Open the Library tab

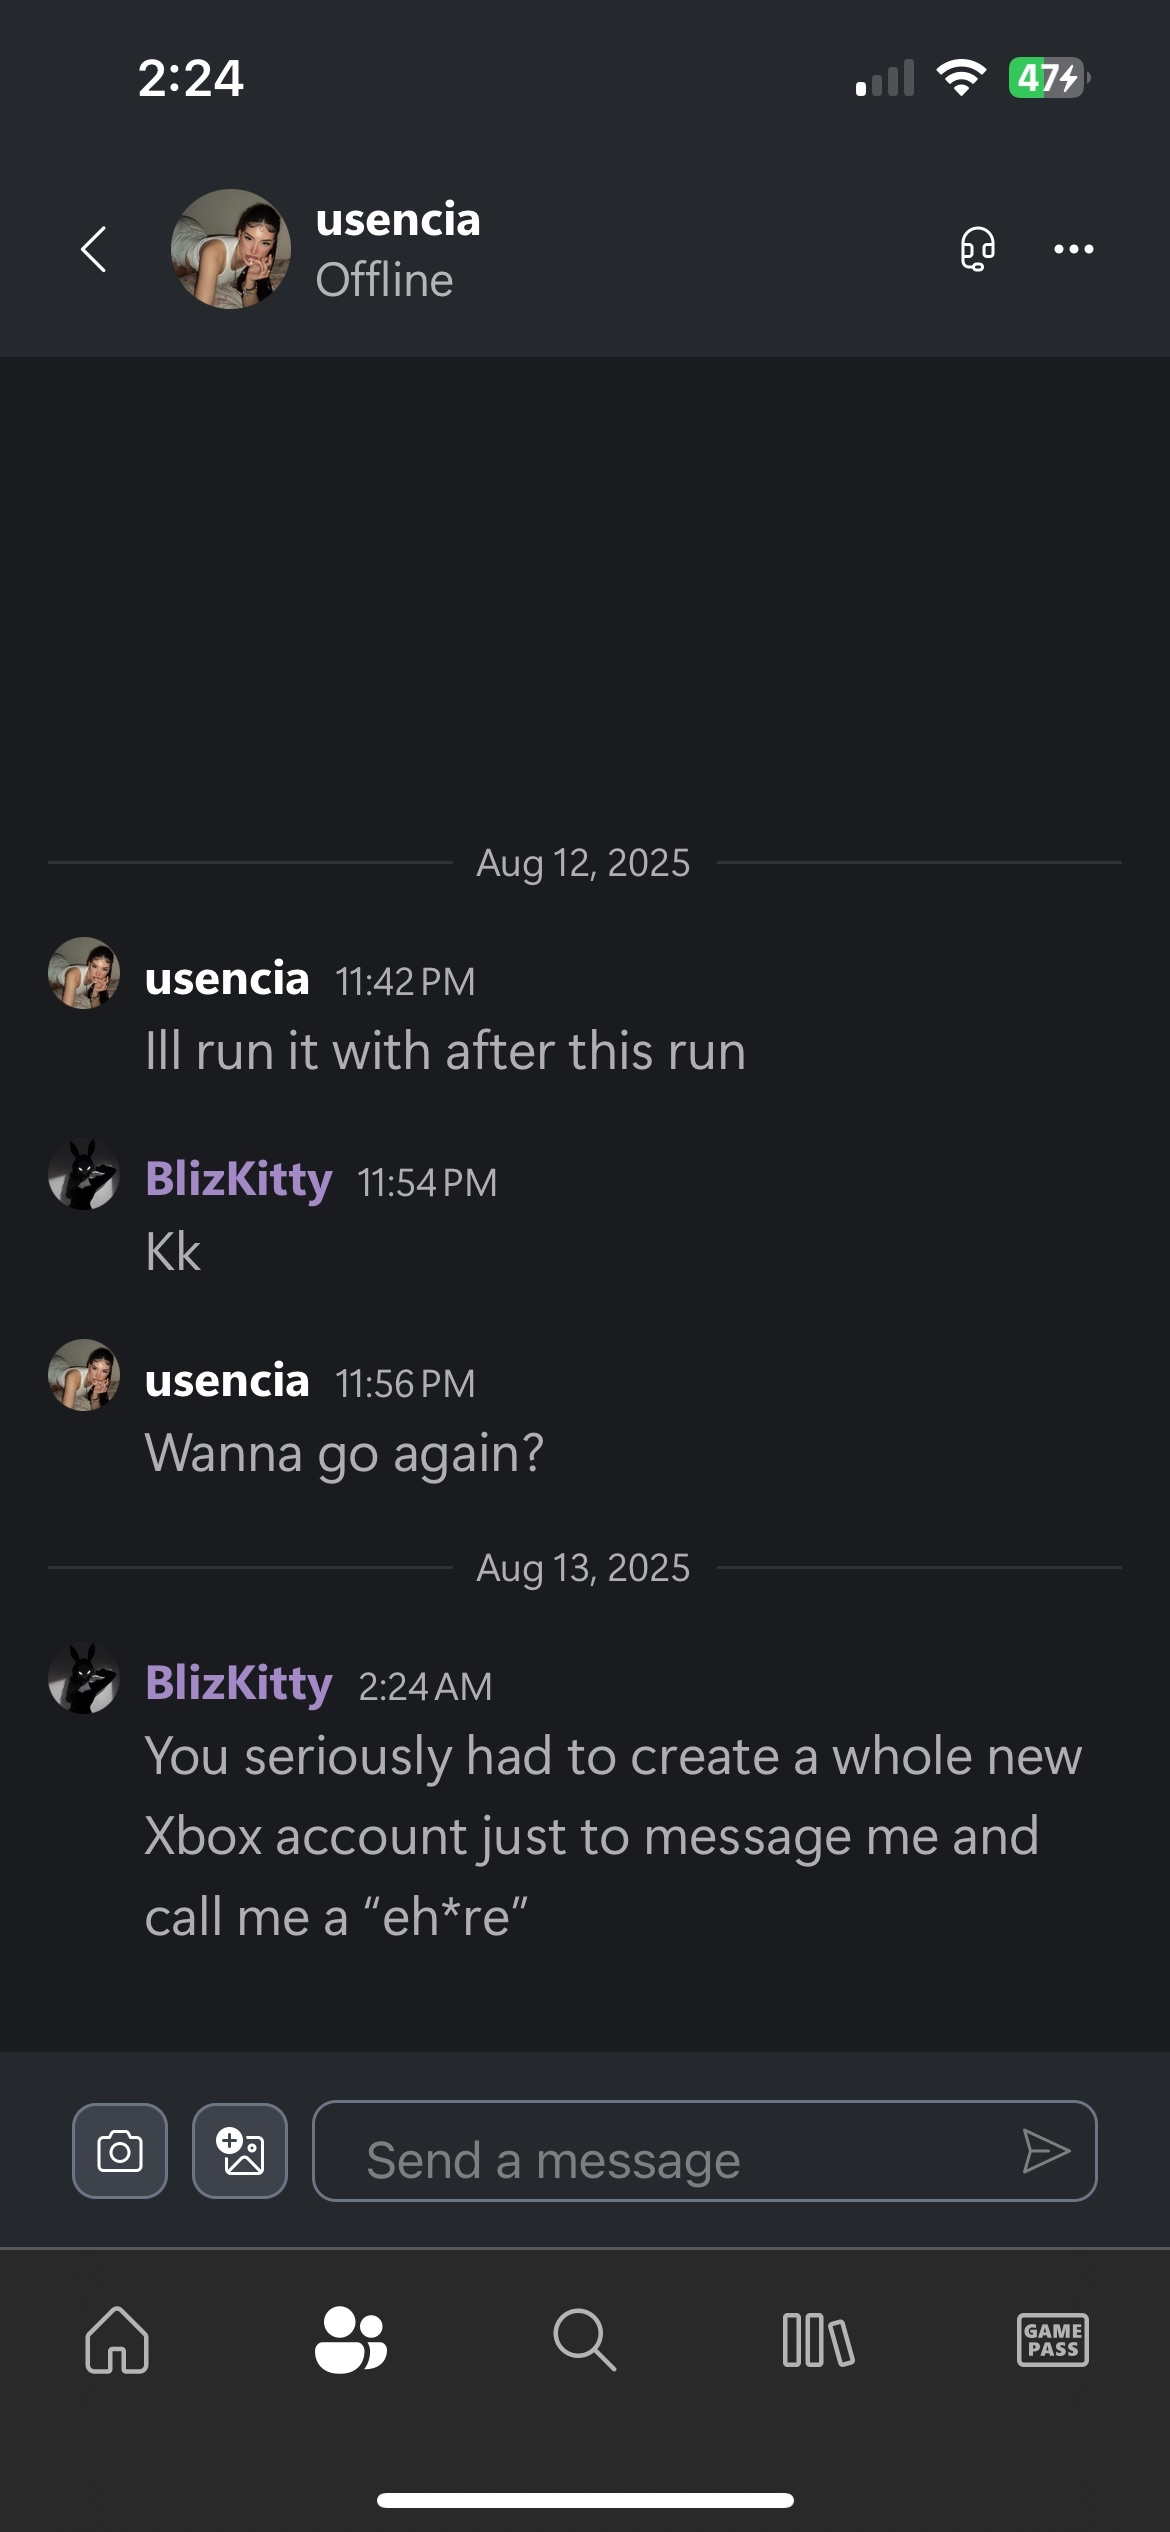click(x=818, y=2340)
